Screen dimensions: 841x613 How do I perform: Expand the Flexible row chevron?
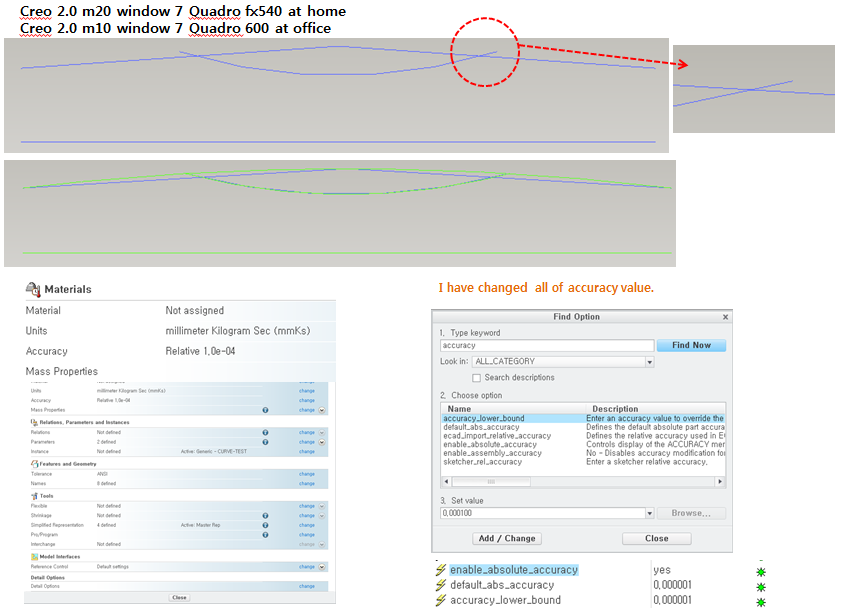click(322, 506)
